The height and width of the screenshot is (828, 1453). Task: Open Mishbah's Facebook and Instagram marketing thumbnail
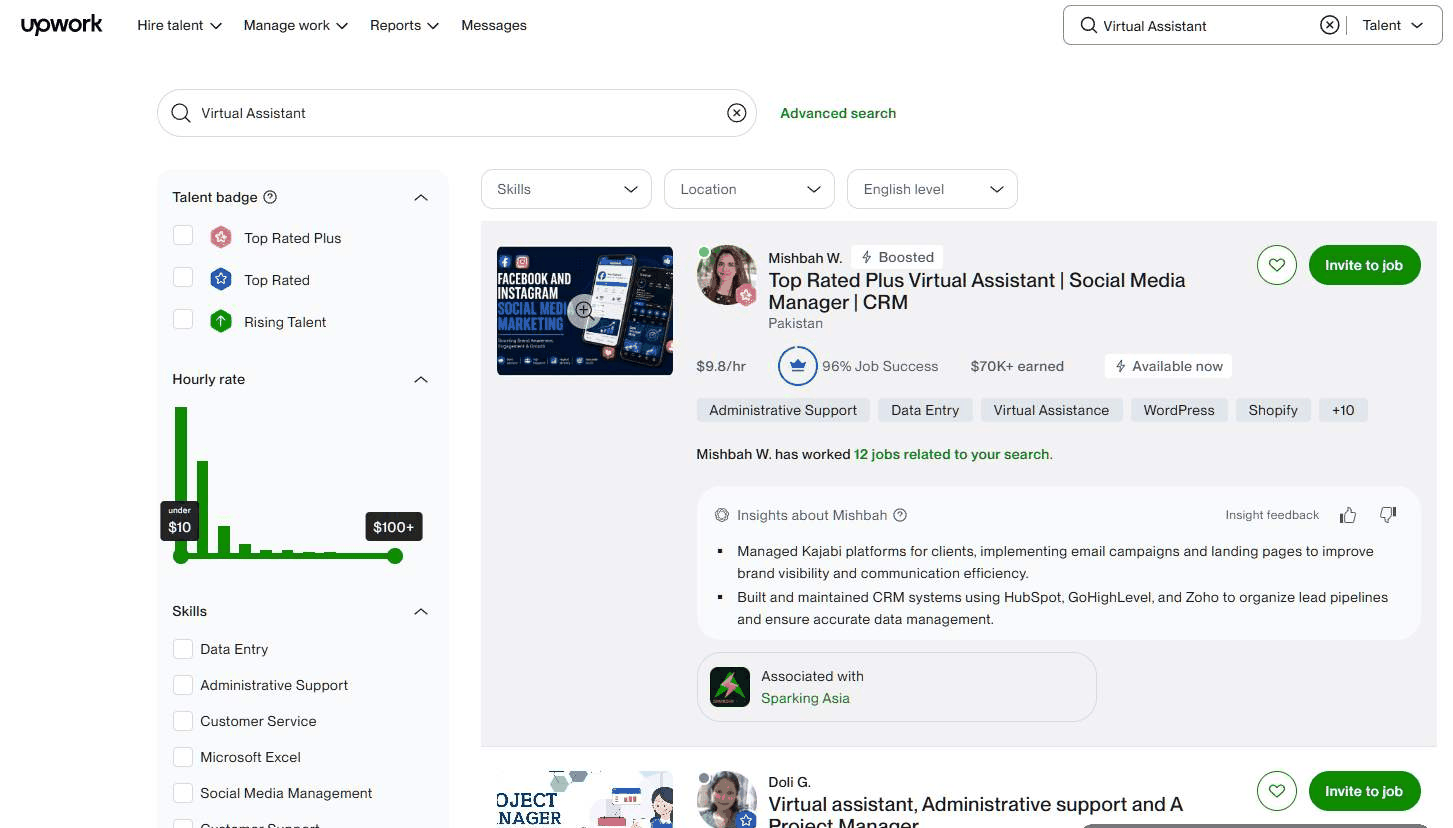pyautogui.click(x=584, y=311)
